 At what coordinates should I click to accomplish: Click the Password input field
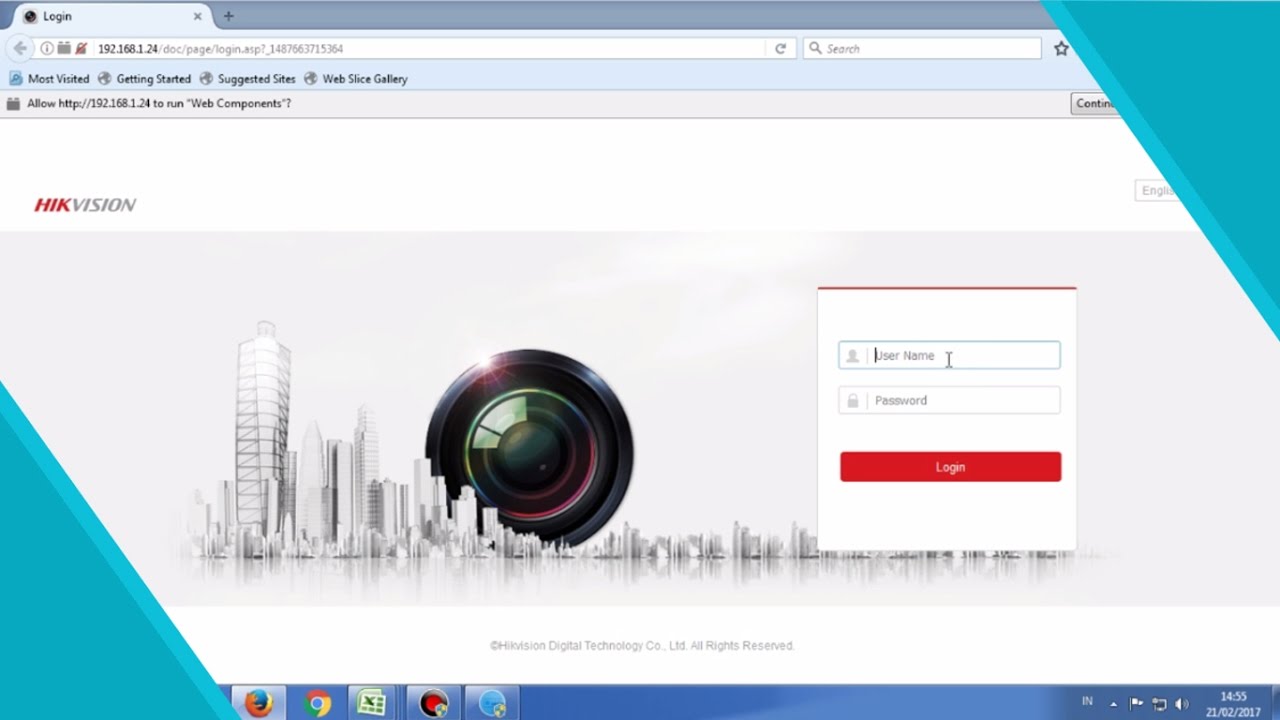pos(949,400)
